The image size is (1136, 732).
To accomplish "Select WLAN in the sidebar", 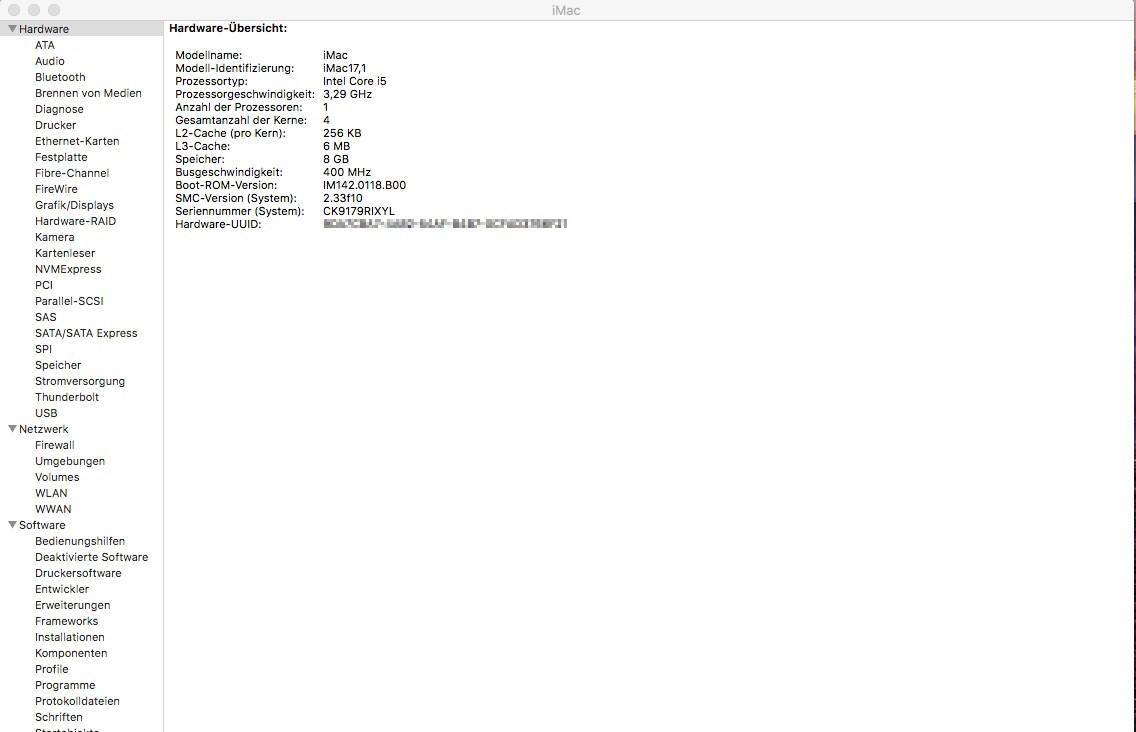I will (x=51, y=493).
